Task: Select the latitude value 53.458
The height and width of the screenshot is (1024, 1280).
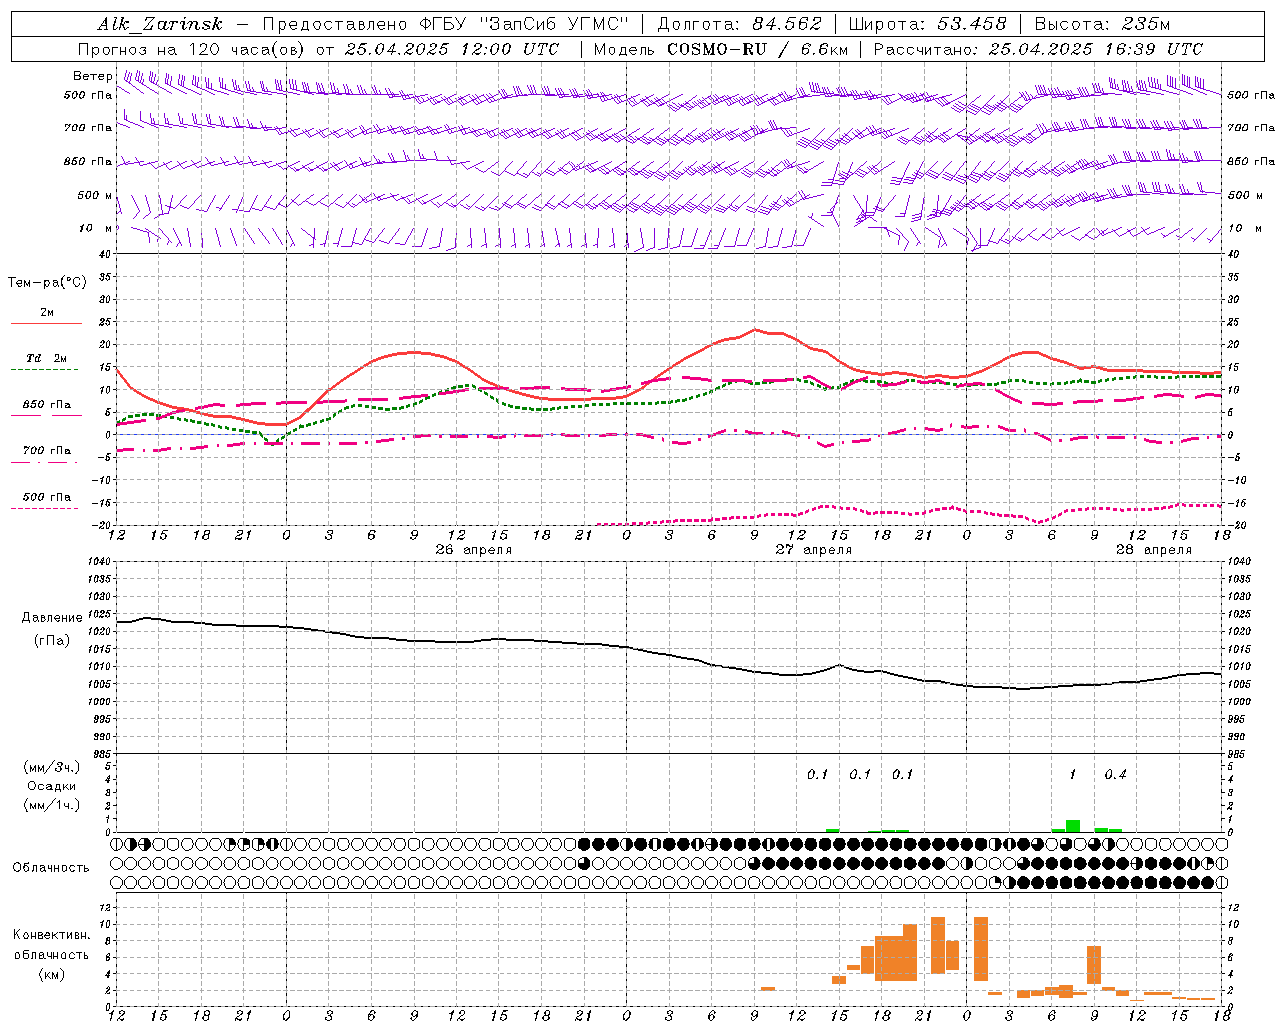Action: click(971, 24)
